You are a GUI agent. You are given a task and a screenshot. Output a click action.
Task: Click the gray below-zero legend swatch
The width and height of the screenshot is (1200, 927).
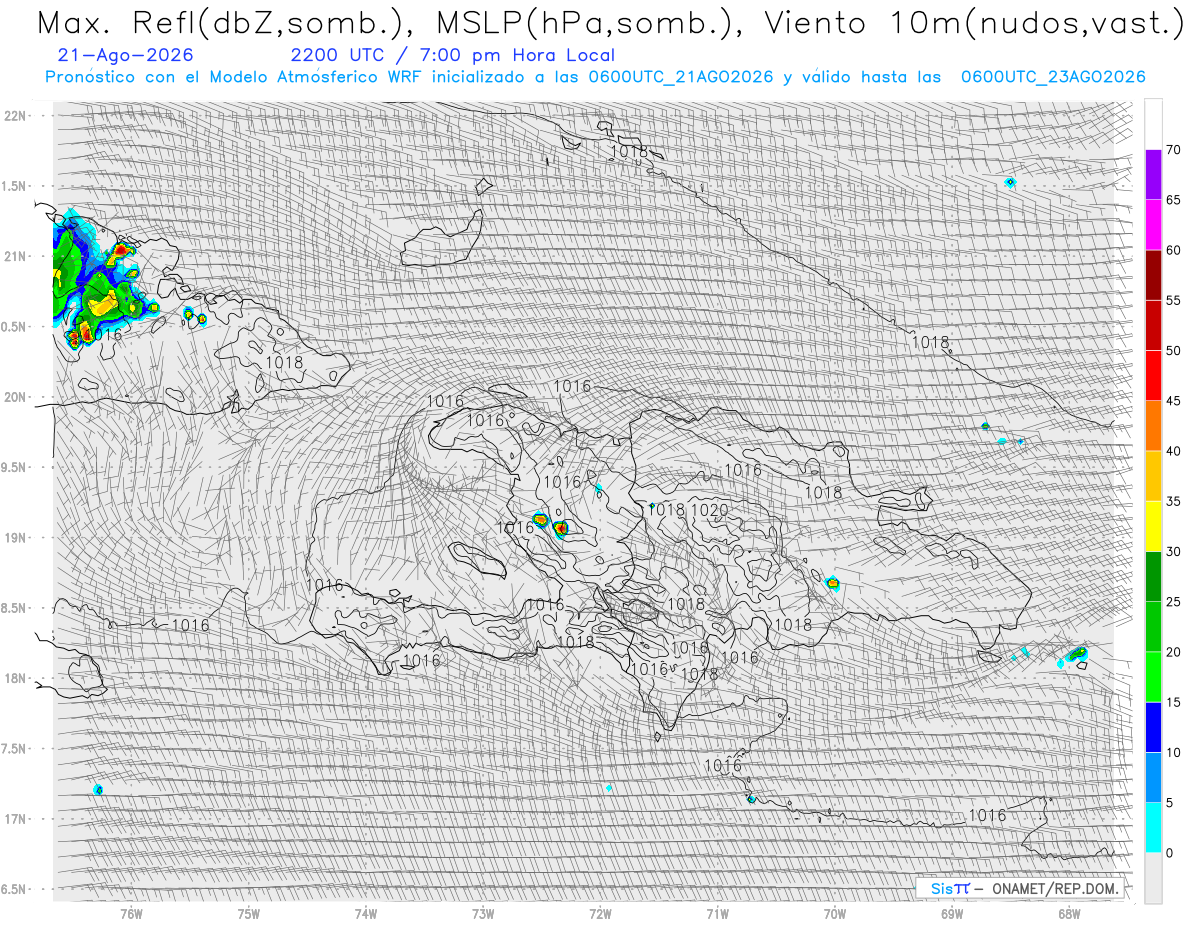[1153, 878]
